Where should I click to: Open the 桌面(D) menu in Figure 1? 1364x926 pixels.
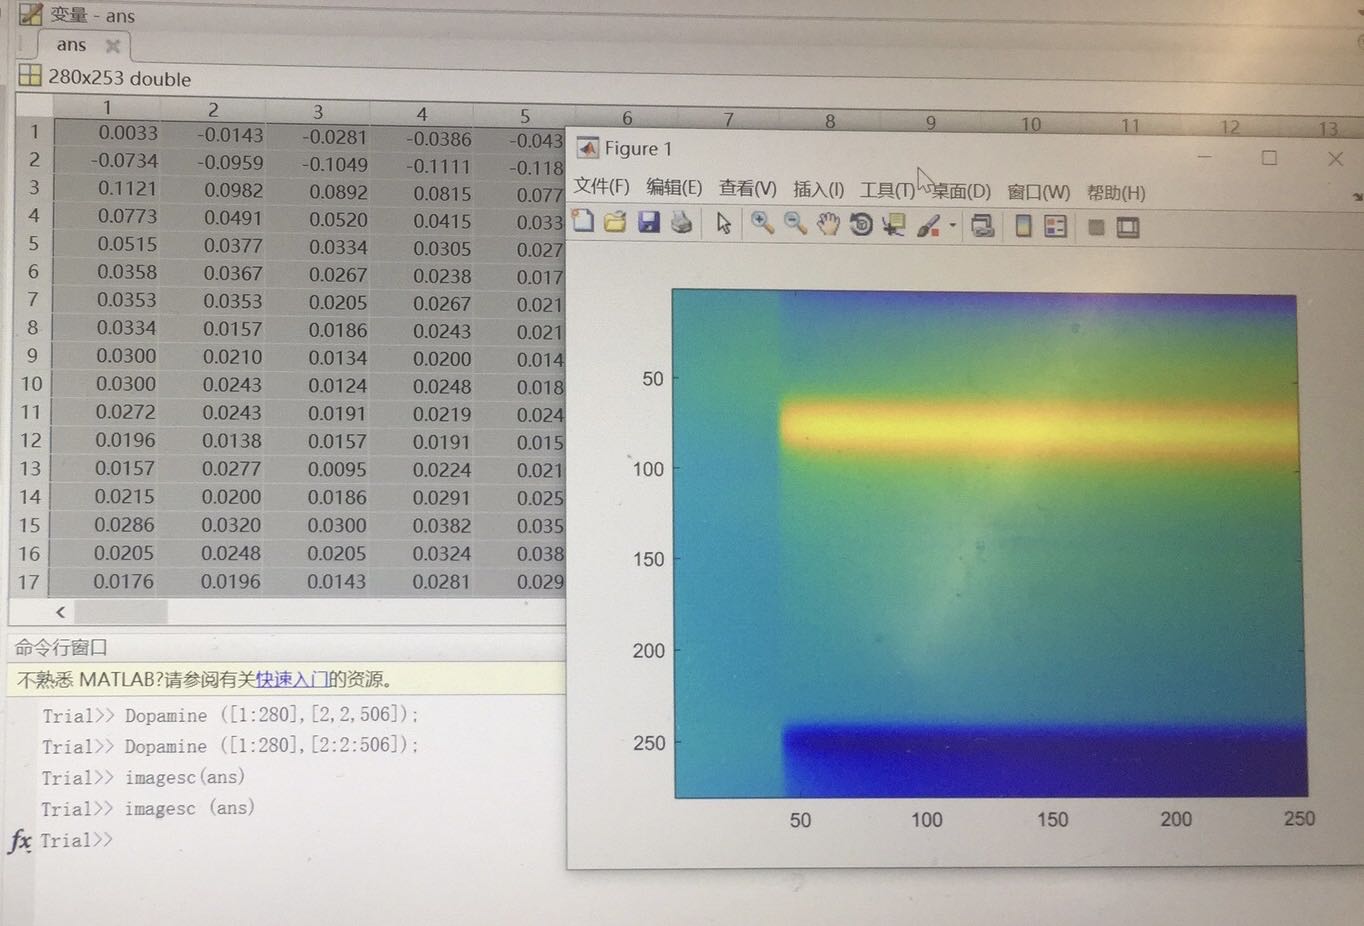[x=961, y=191]
